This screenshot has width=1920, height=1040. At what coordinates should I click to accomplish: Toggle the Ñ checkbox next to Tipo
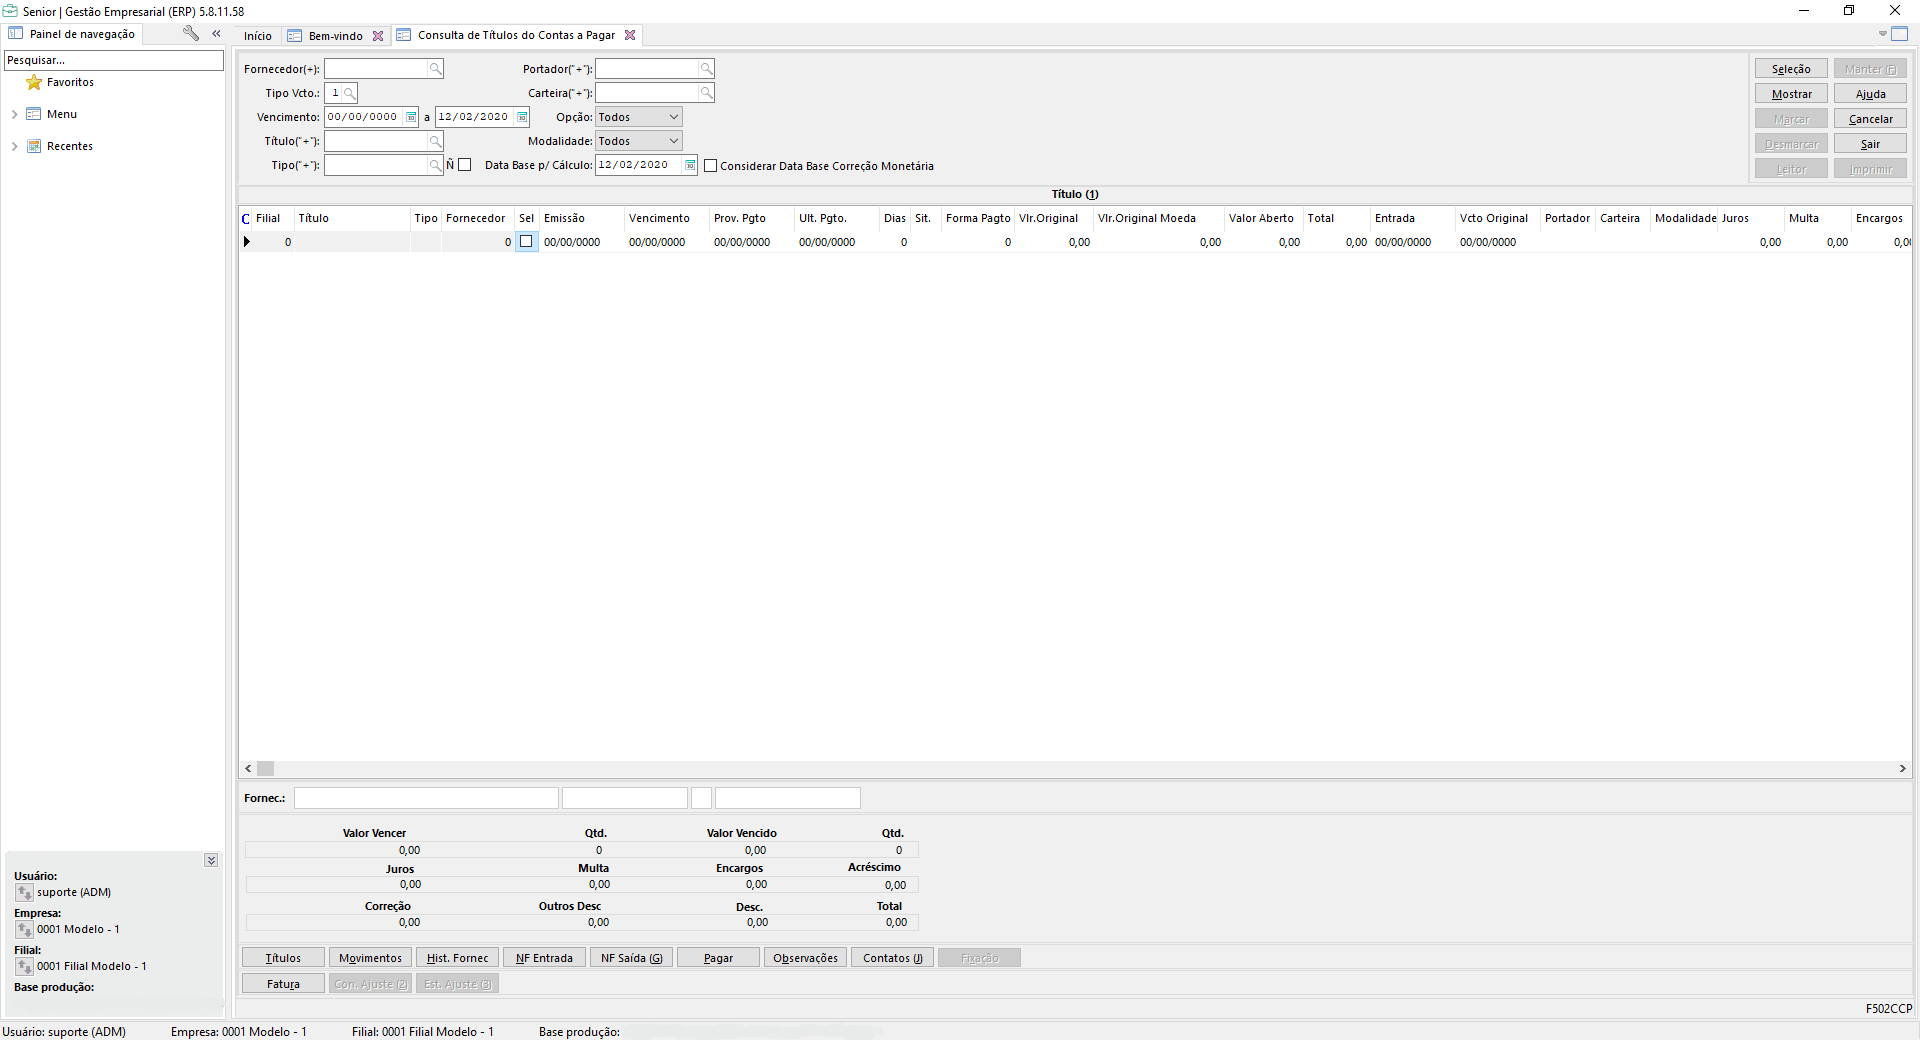tap(465, 165)
